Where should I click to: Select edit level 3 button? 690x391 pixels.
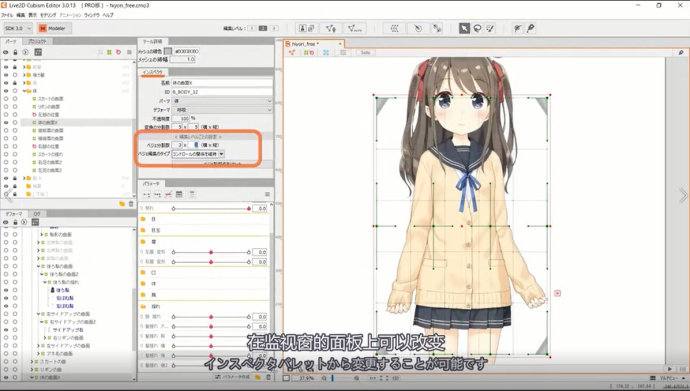click(x=274, y=28)
